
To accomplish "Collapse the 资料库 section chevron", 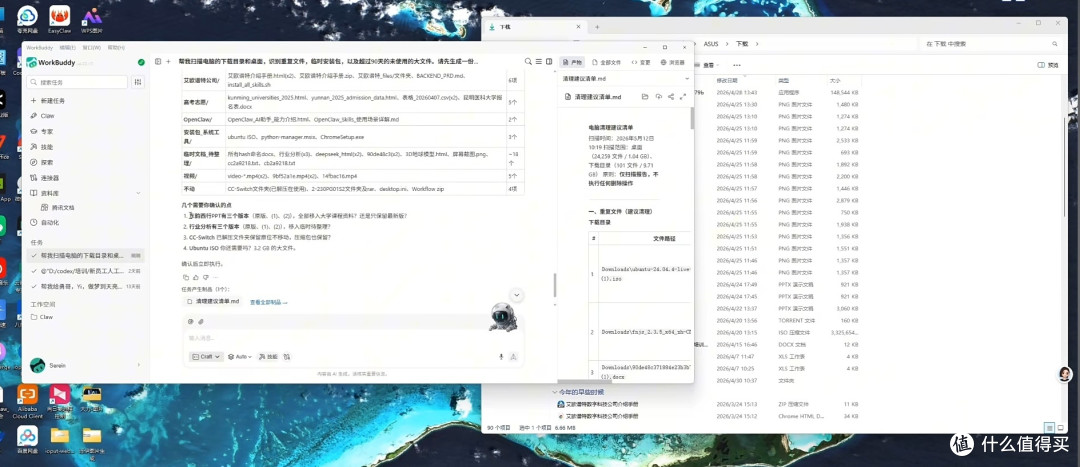I will [138, 193].
